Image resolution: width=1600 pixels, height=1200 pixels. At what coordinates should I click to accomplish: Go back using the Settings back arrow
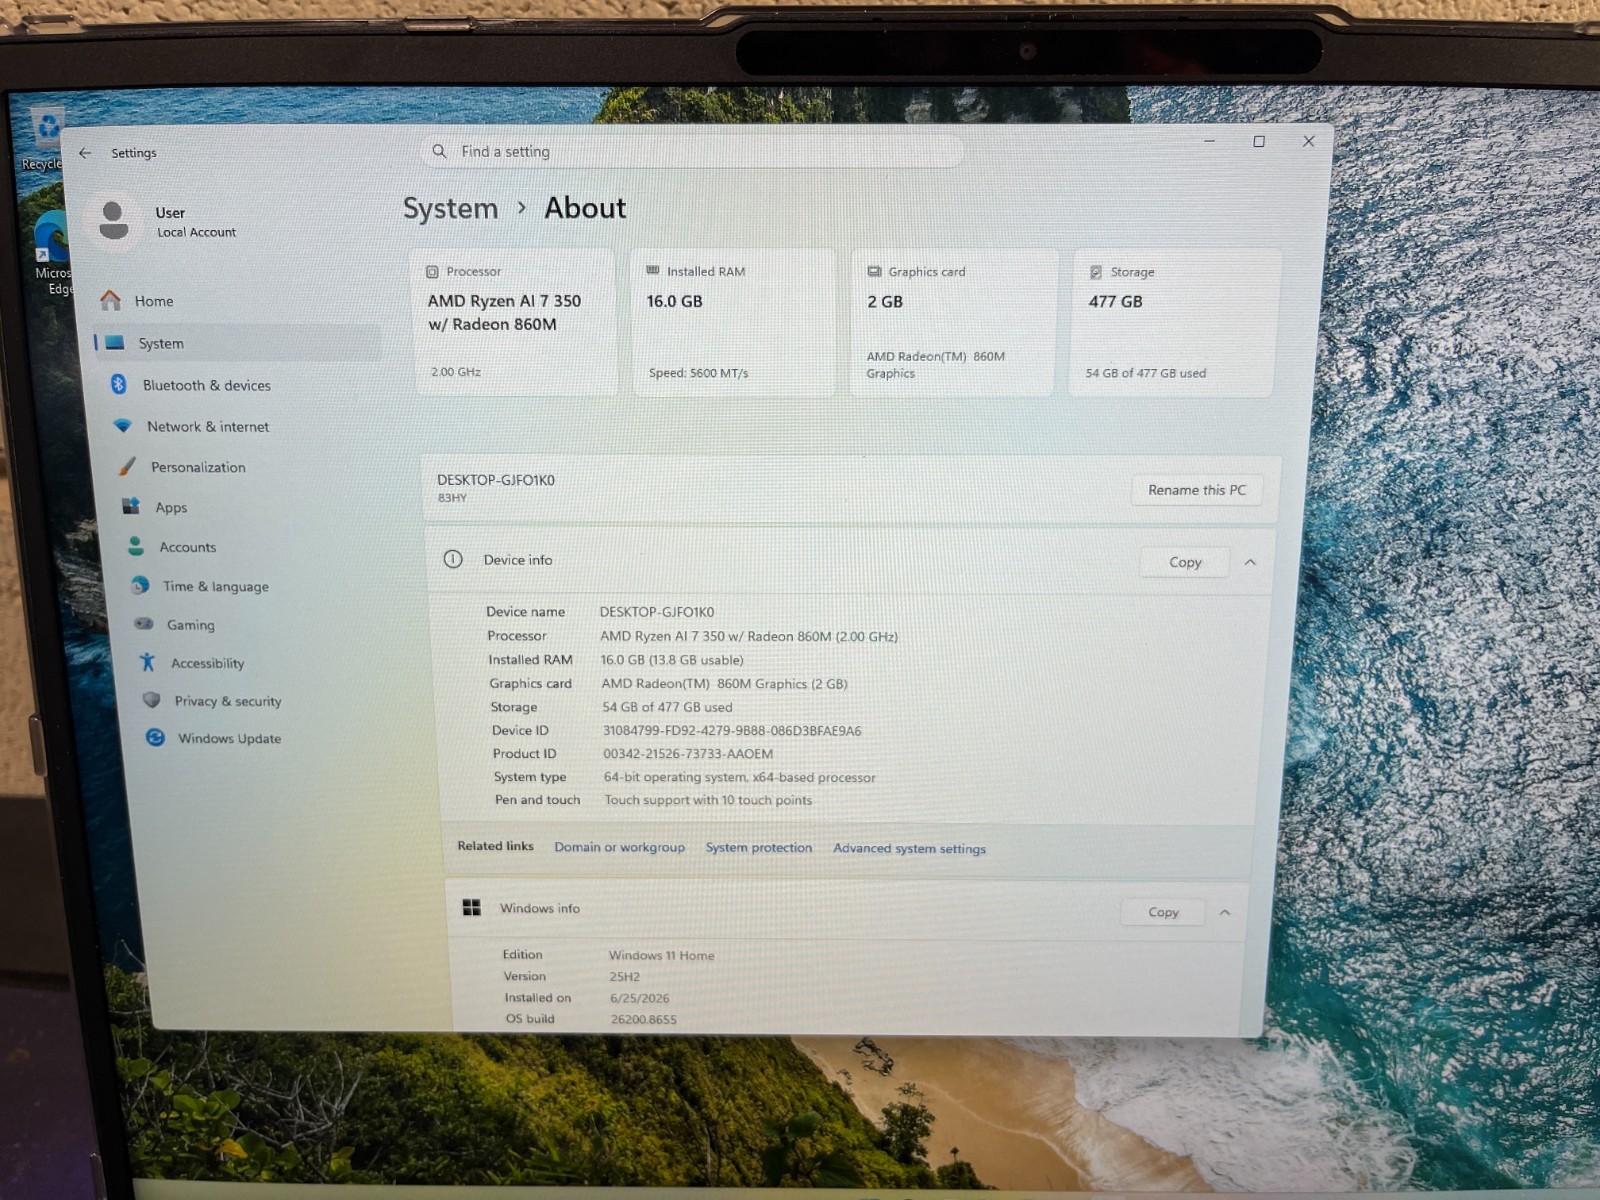pos(85,153)
